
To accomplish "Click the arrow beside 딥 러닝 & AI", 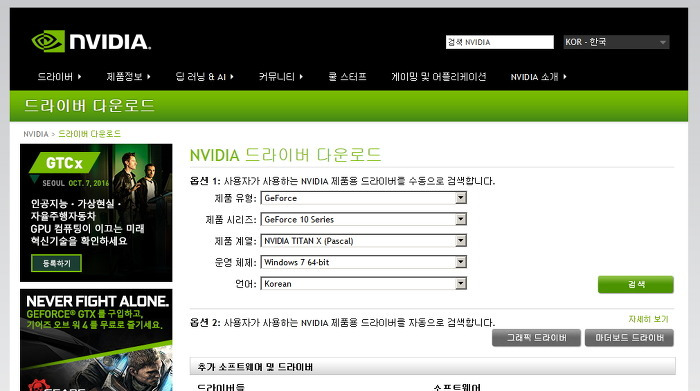I will [231, 77].
